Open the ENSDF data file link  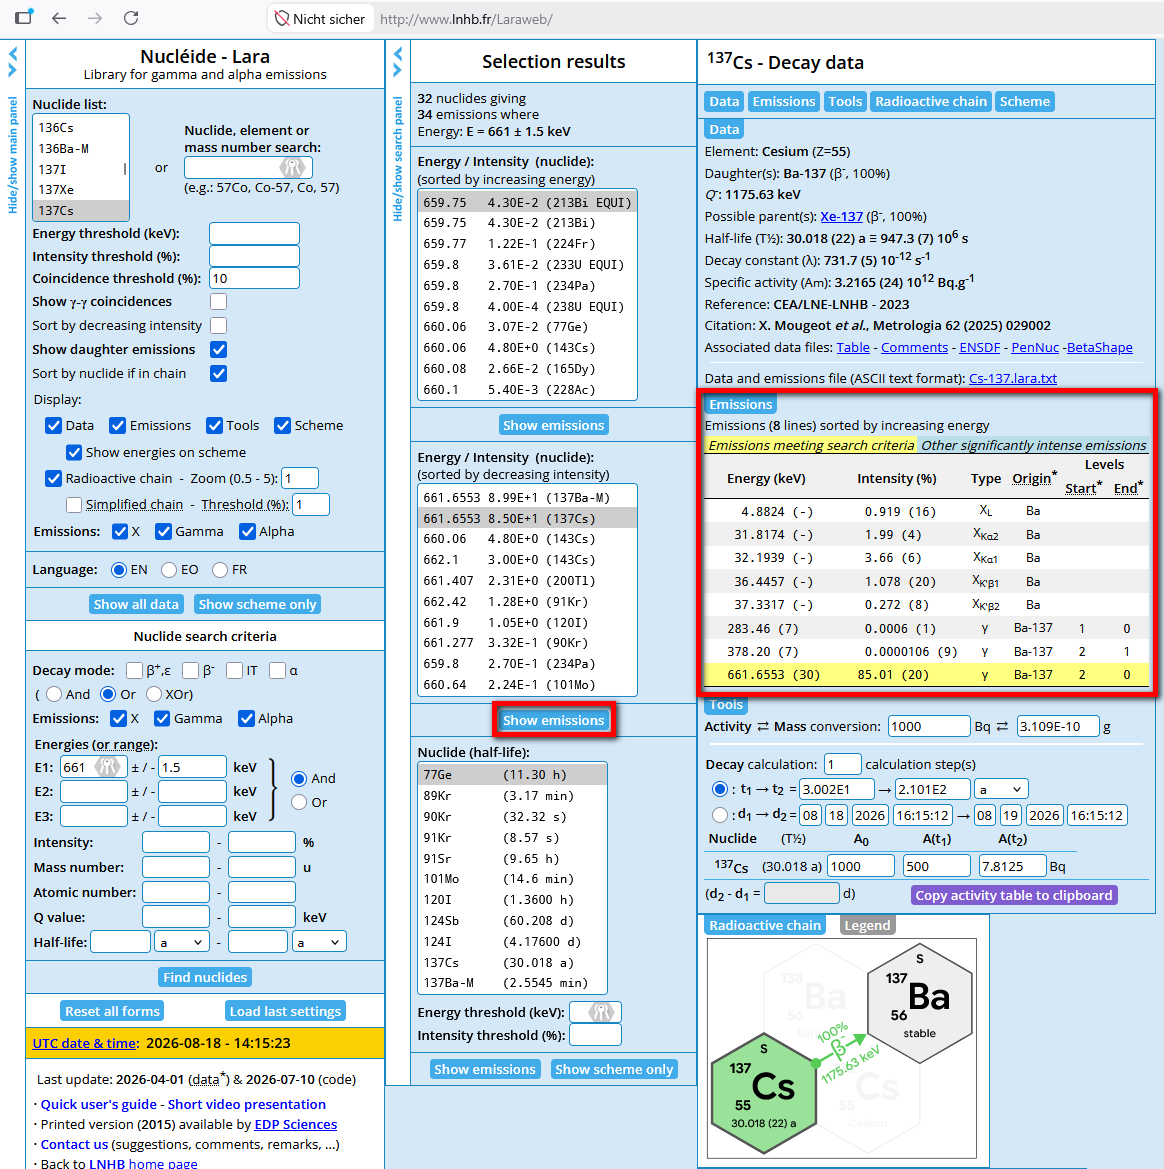point(979,347)
